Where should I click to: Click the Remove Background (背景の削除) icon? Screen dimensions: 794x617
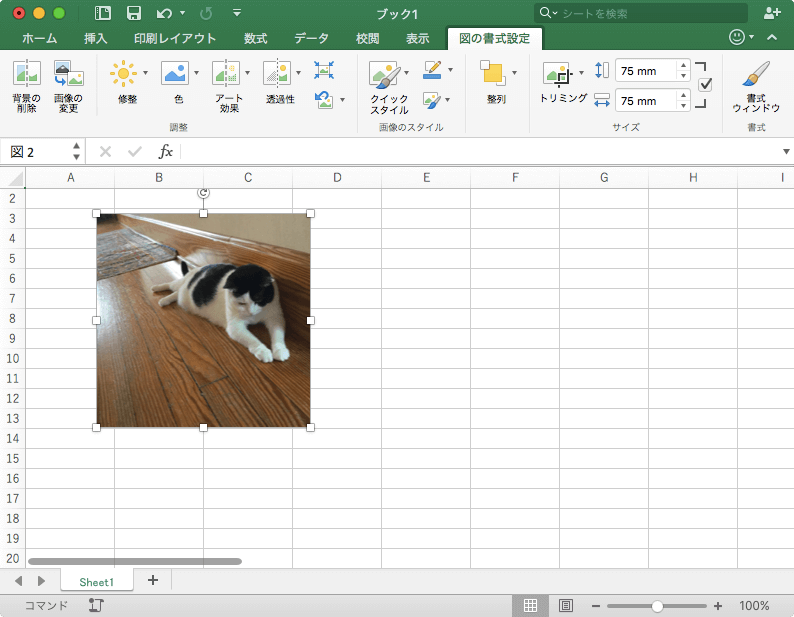coord(26,72)
